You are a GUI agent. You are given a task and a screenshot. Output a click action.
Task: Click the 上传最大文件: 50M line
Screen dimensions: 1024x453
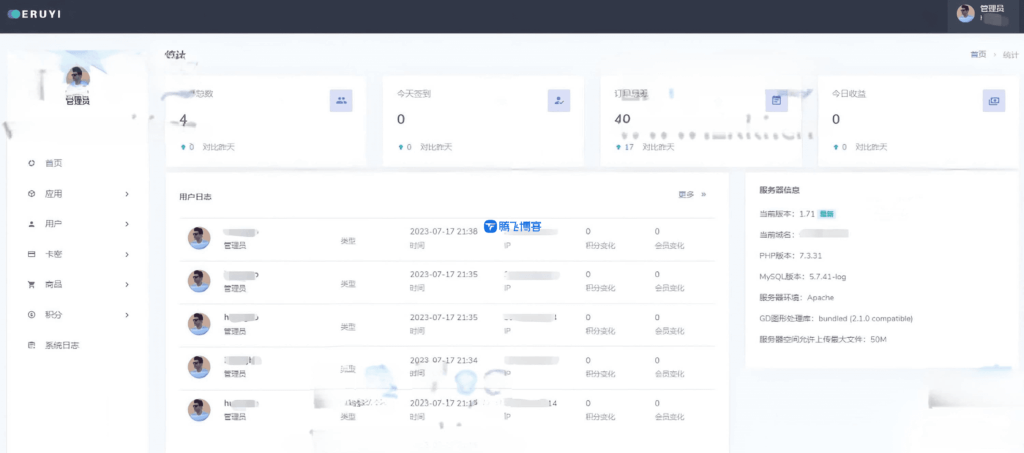click(823, 339)
